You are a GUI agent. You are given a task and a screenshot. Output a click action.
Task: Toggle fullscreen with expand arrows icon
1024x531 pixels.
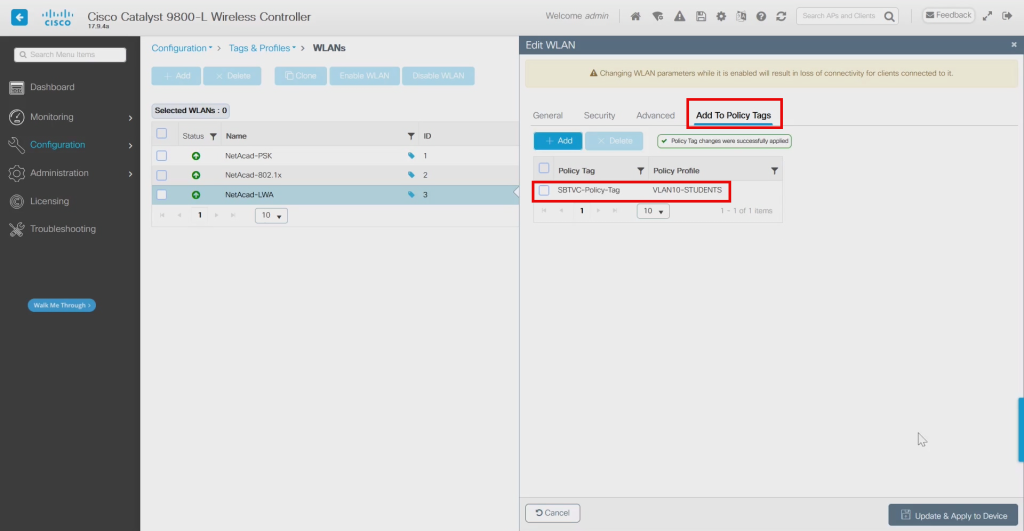click(987, 16)
